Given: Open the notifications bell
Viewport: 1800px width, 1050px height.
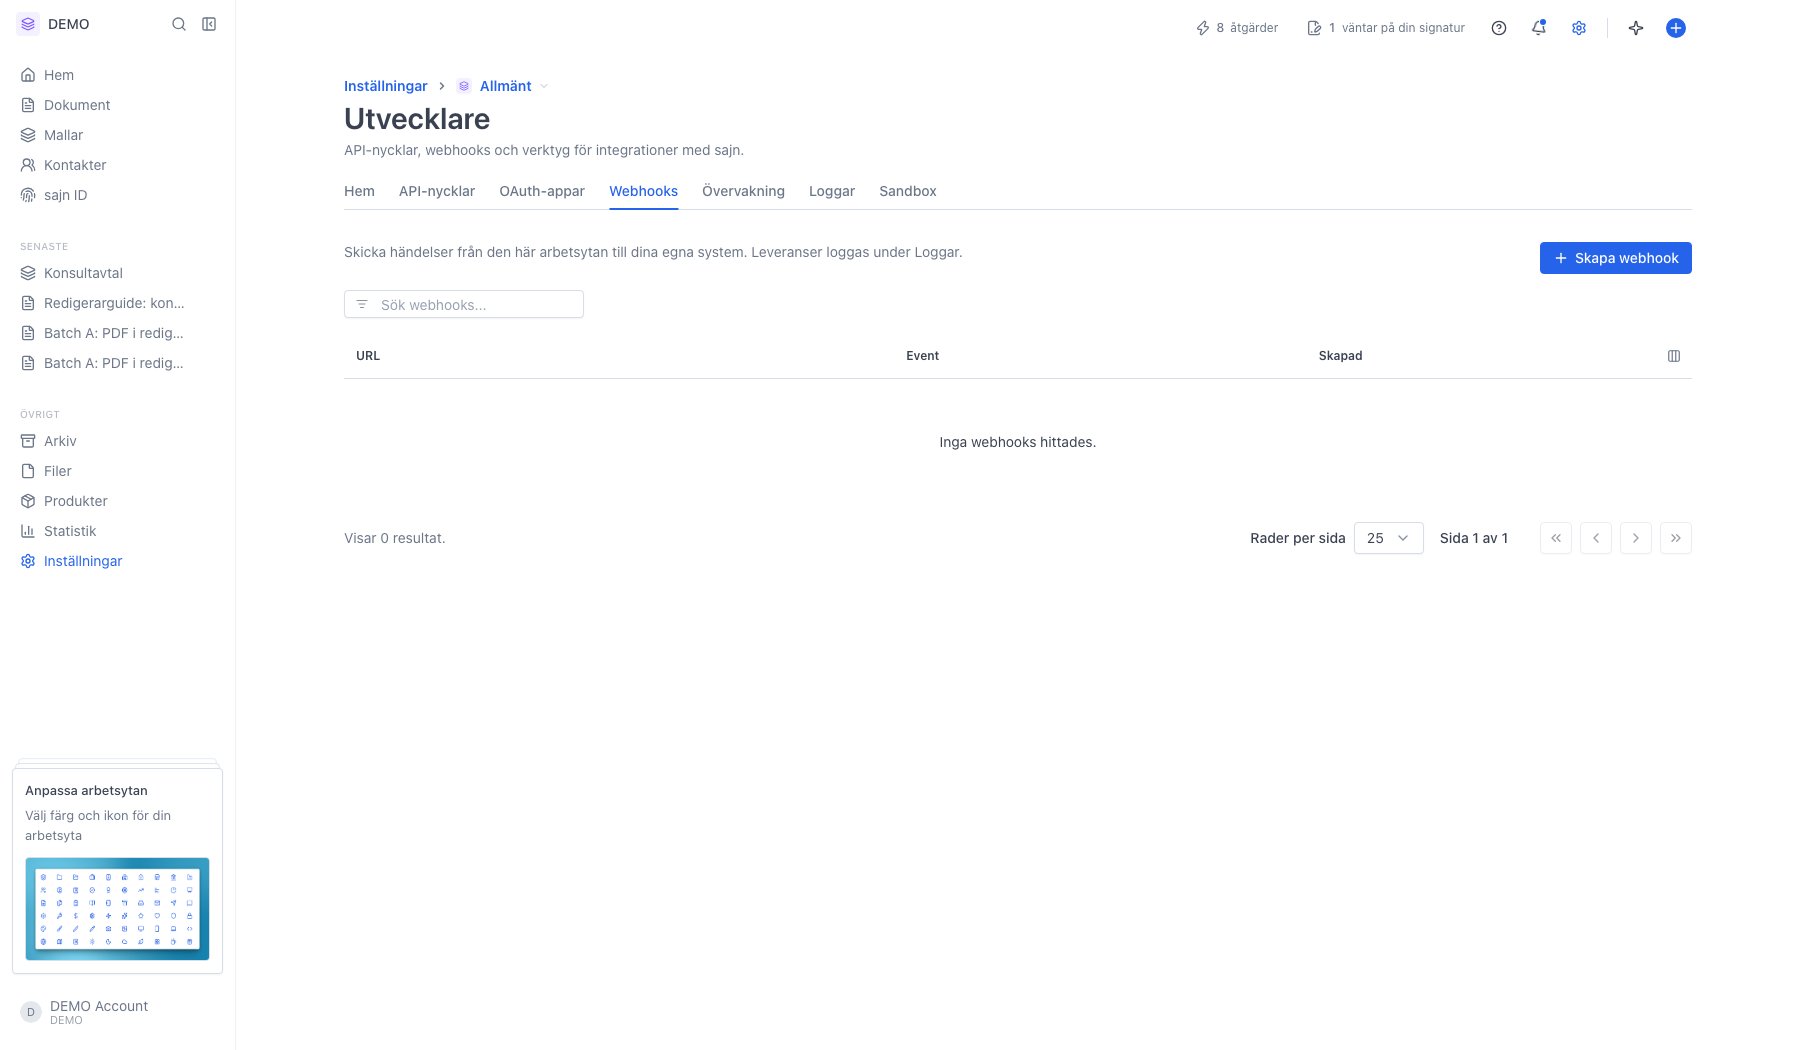Looking at the screenshot, I should tap(1539, 28).
